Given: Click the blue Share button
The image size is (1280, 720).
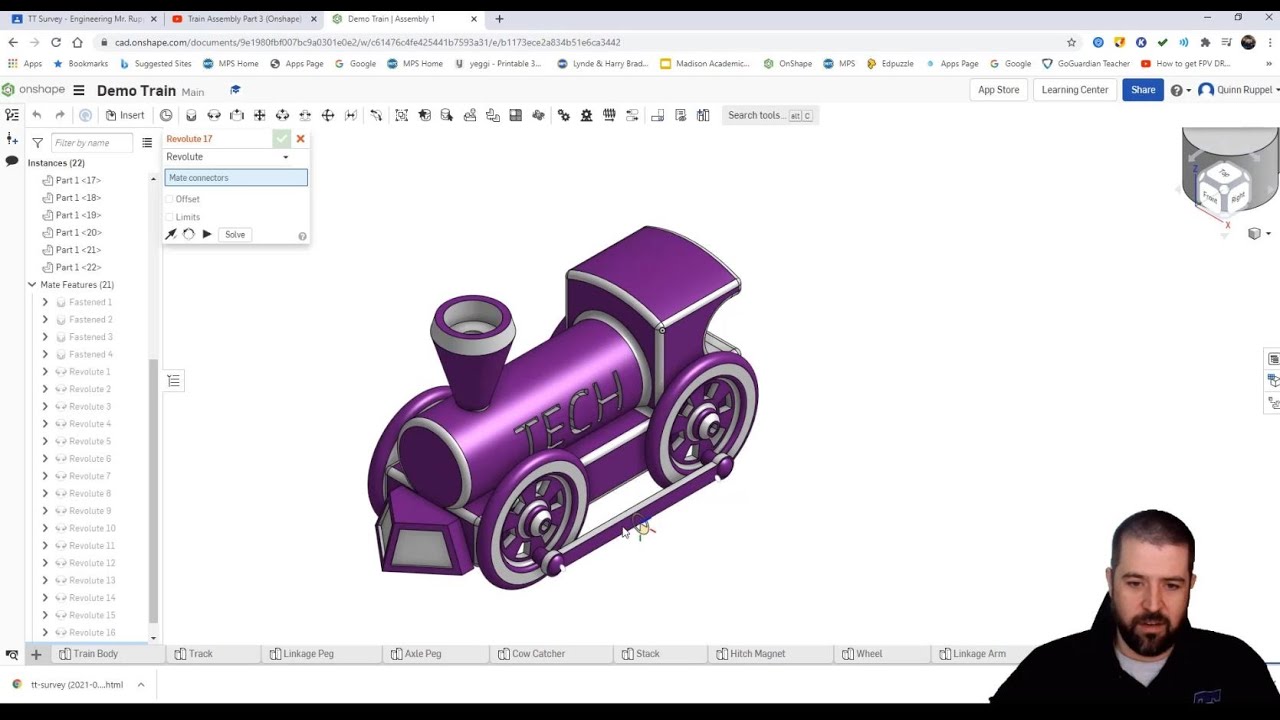Looking at the screenshot, I should 1143,90.
